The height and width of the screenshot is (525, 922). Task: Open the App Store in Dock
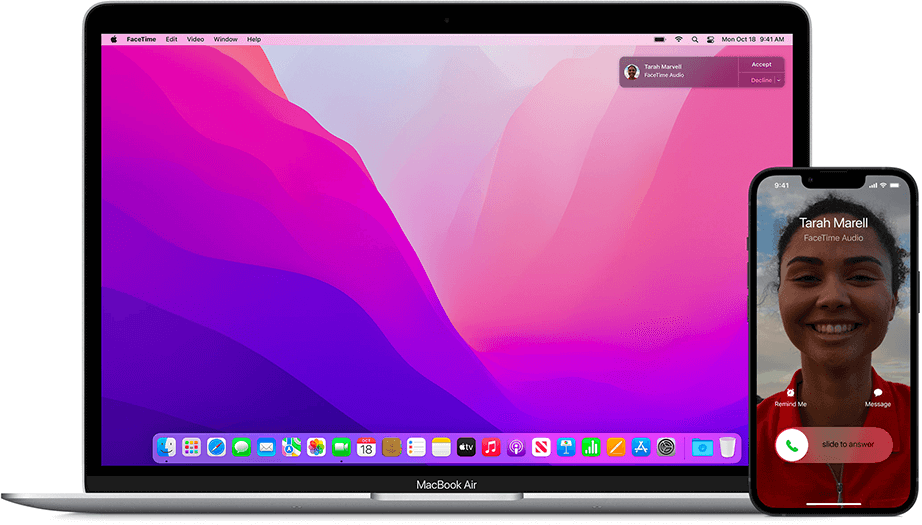641,447
